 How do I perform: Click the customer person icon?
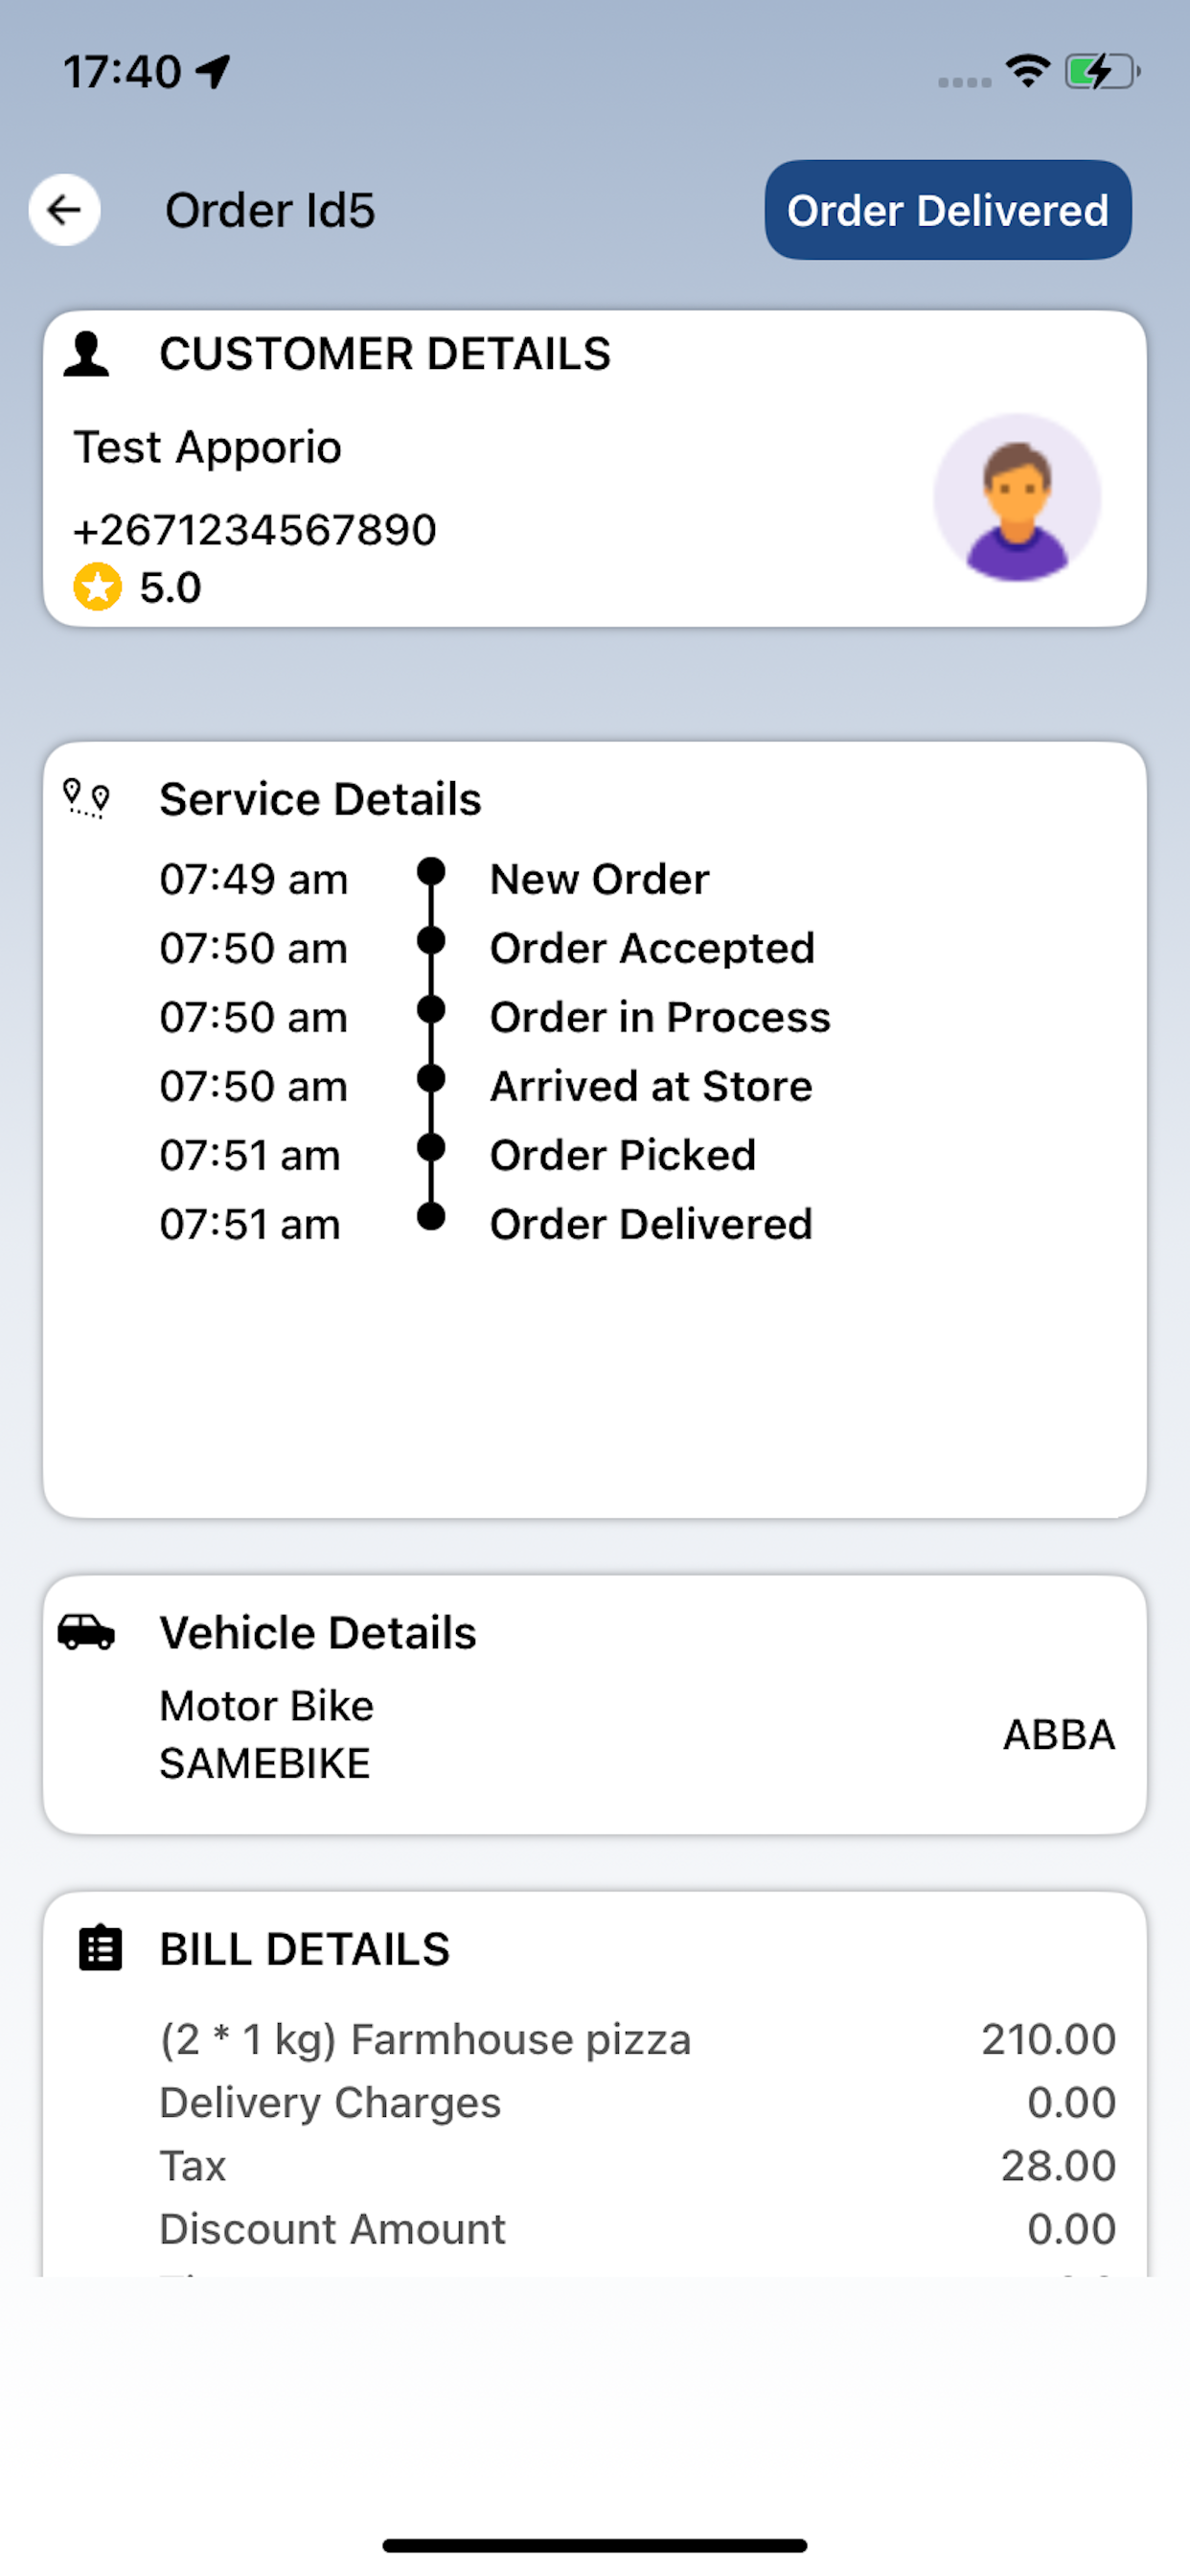point(86,354)
